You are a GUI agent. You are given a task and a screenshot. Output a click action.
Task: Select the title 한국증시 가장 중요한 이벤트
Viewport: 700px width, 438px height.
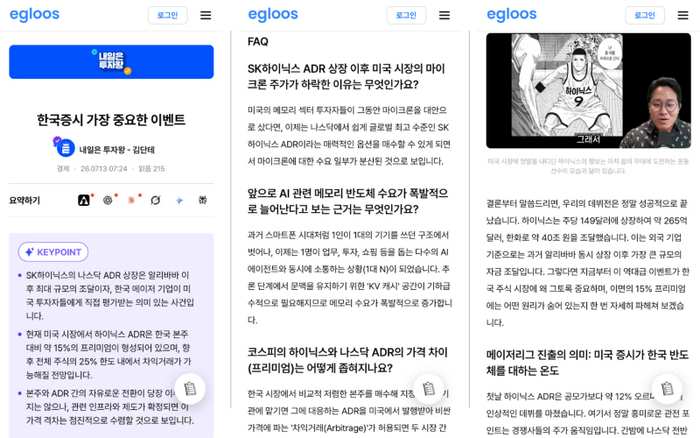(111, 120)
